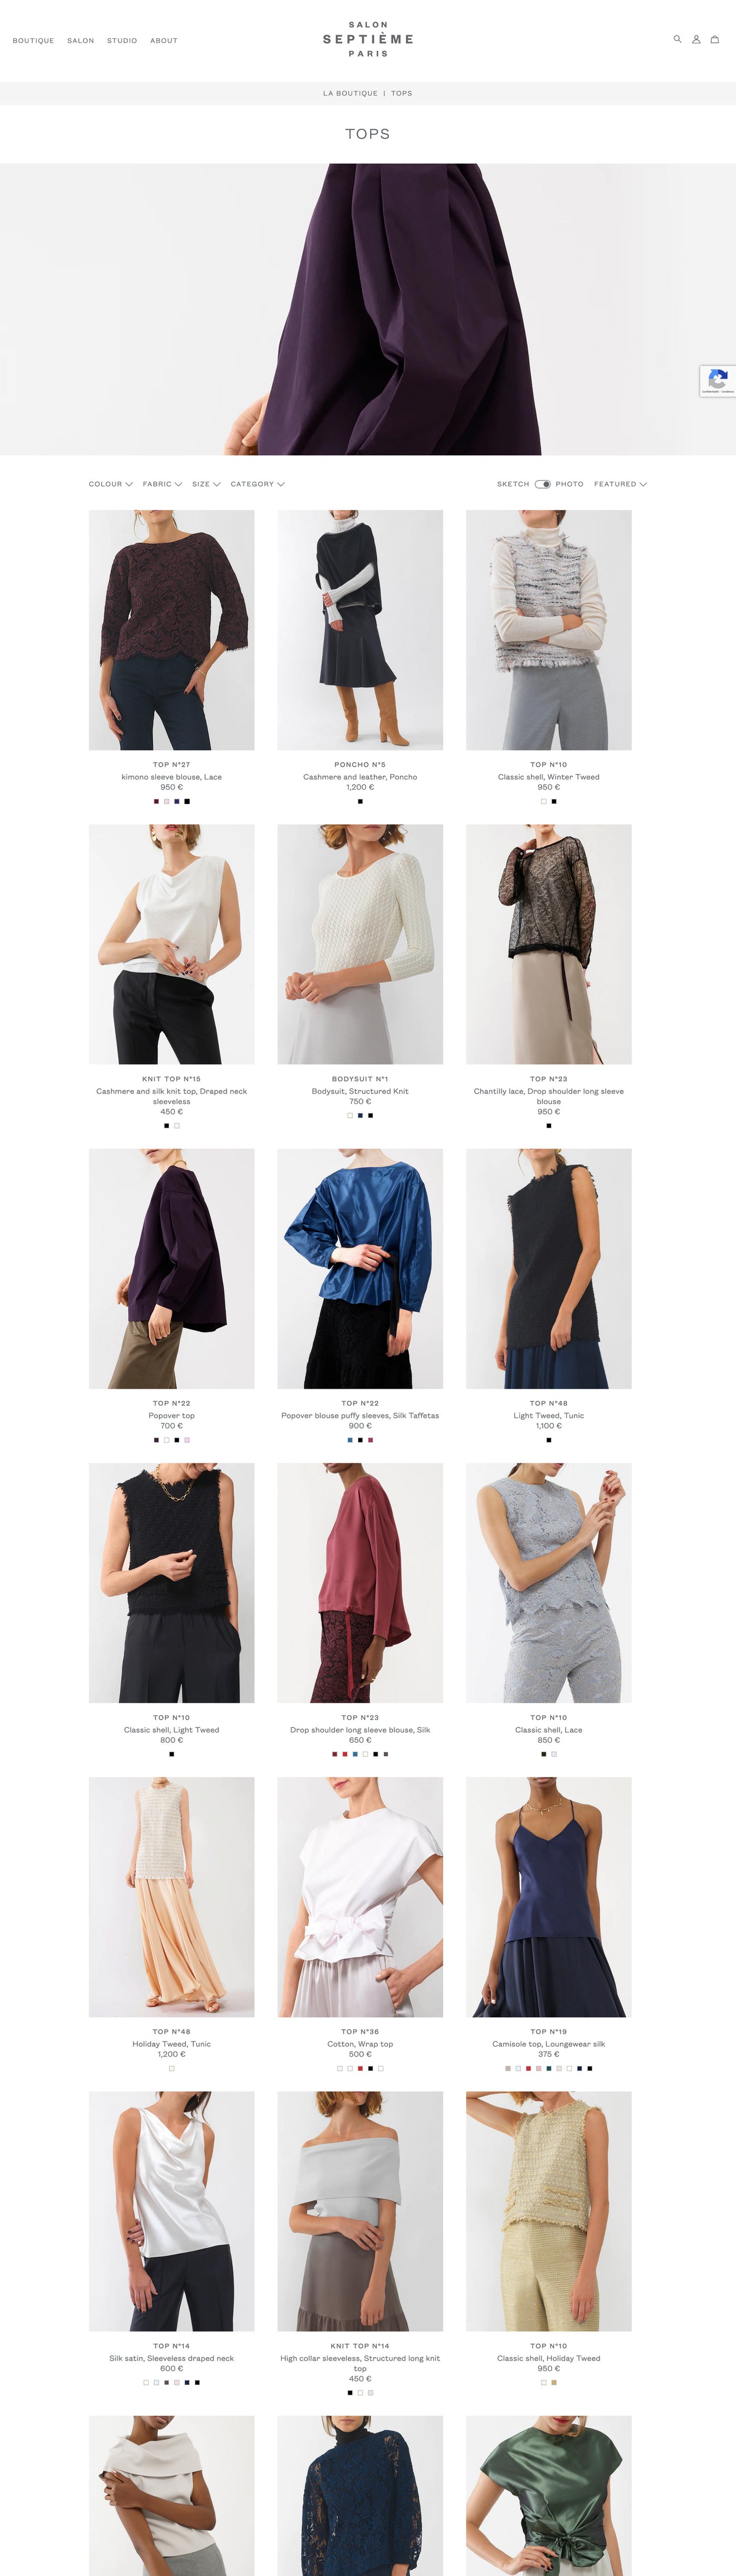Image resolution: width=736 pixels, height=2576 pixels.
Task: Open blue Silk Taffetas popover blouse photo
Action: pos(360,1268)
